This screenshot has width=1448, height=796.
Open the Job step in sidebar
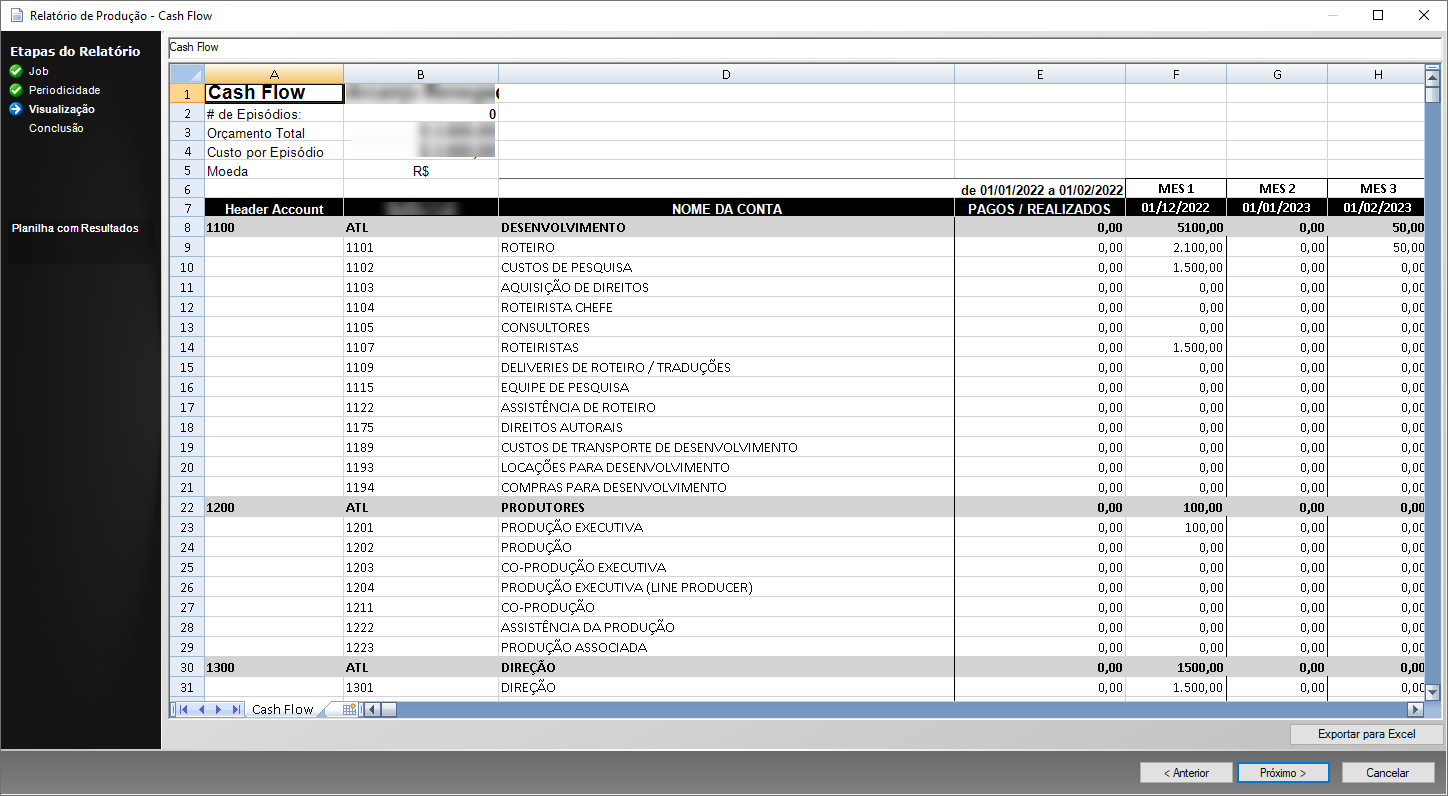pos(39,71)
